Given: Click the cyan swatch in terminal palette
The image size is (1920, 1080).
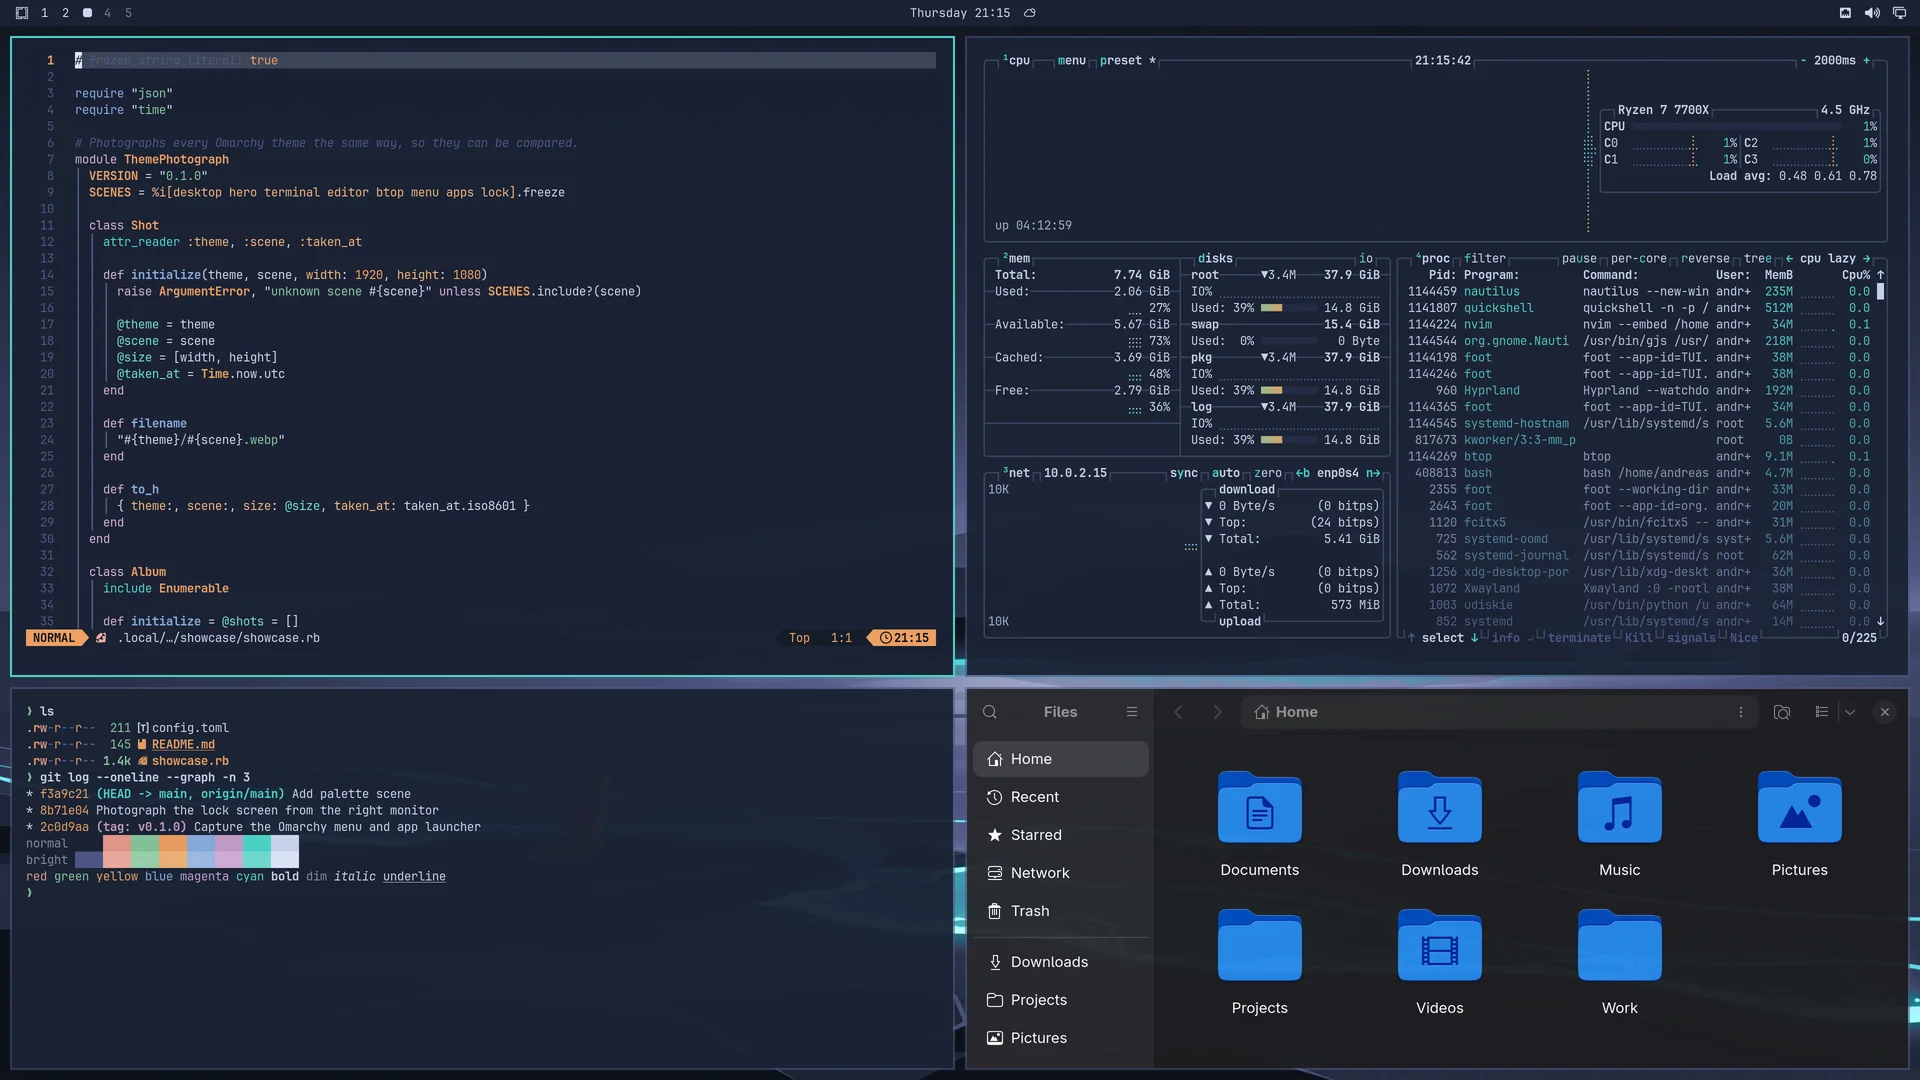Looking at the screenshot, I should click(x=257, y=852).
